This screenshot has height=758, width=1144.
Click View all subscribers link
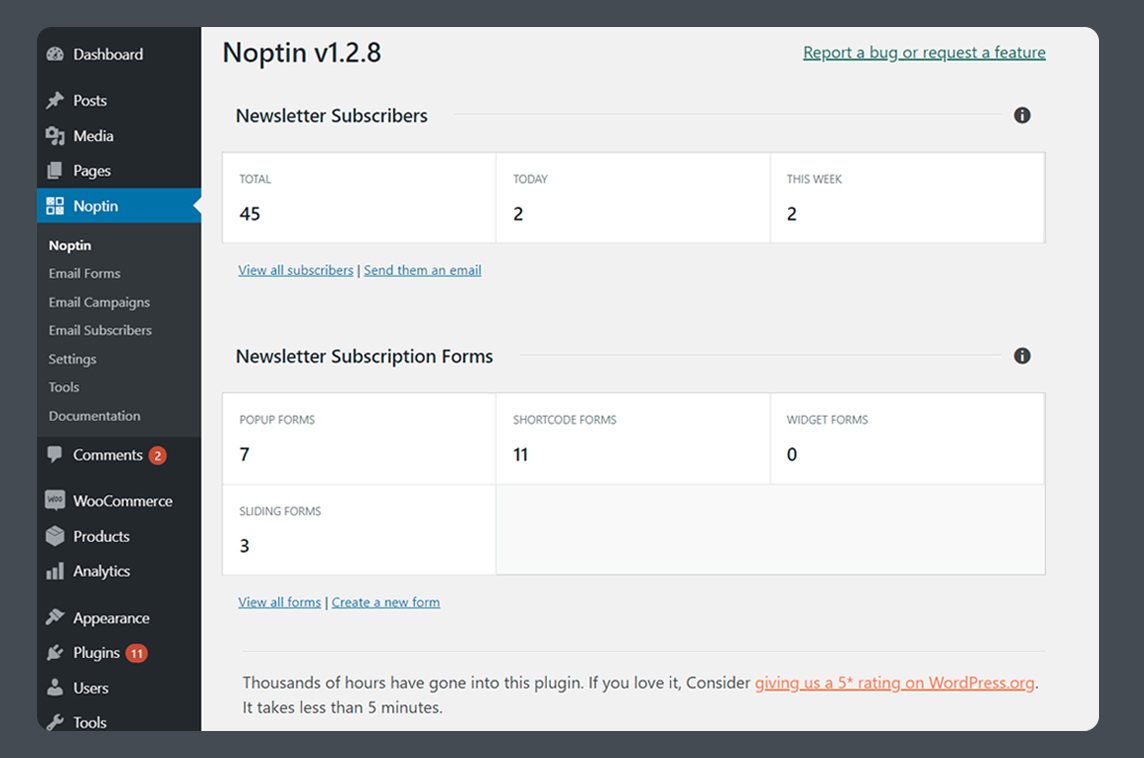[x=295, y=270]
